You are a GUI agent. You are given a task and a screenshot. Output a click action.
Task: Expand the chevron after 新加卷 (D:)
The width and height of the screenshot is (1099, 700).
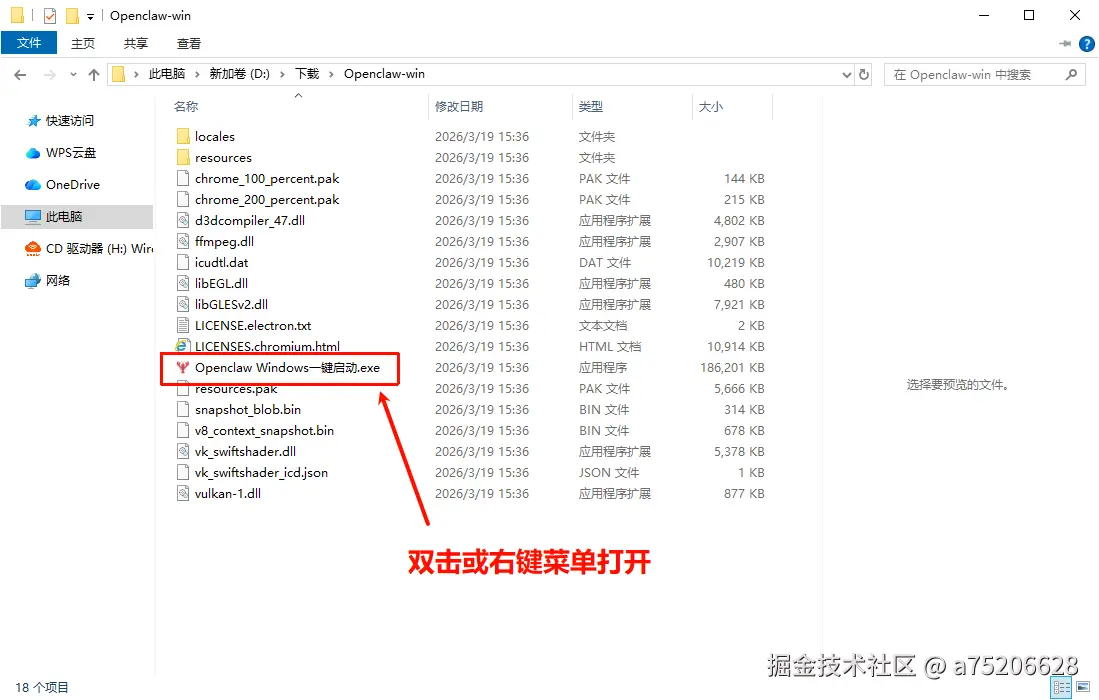tap(282, 74)
